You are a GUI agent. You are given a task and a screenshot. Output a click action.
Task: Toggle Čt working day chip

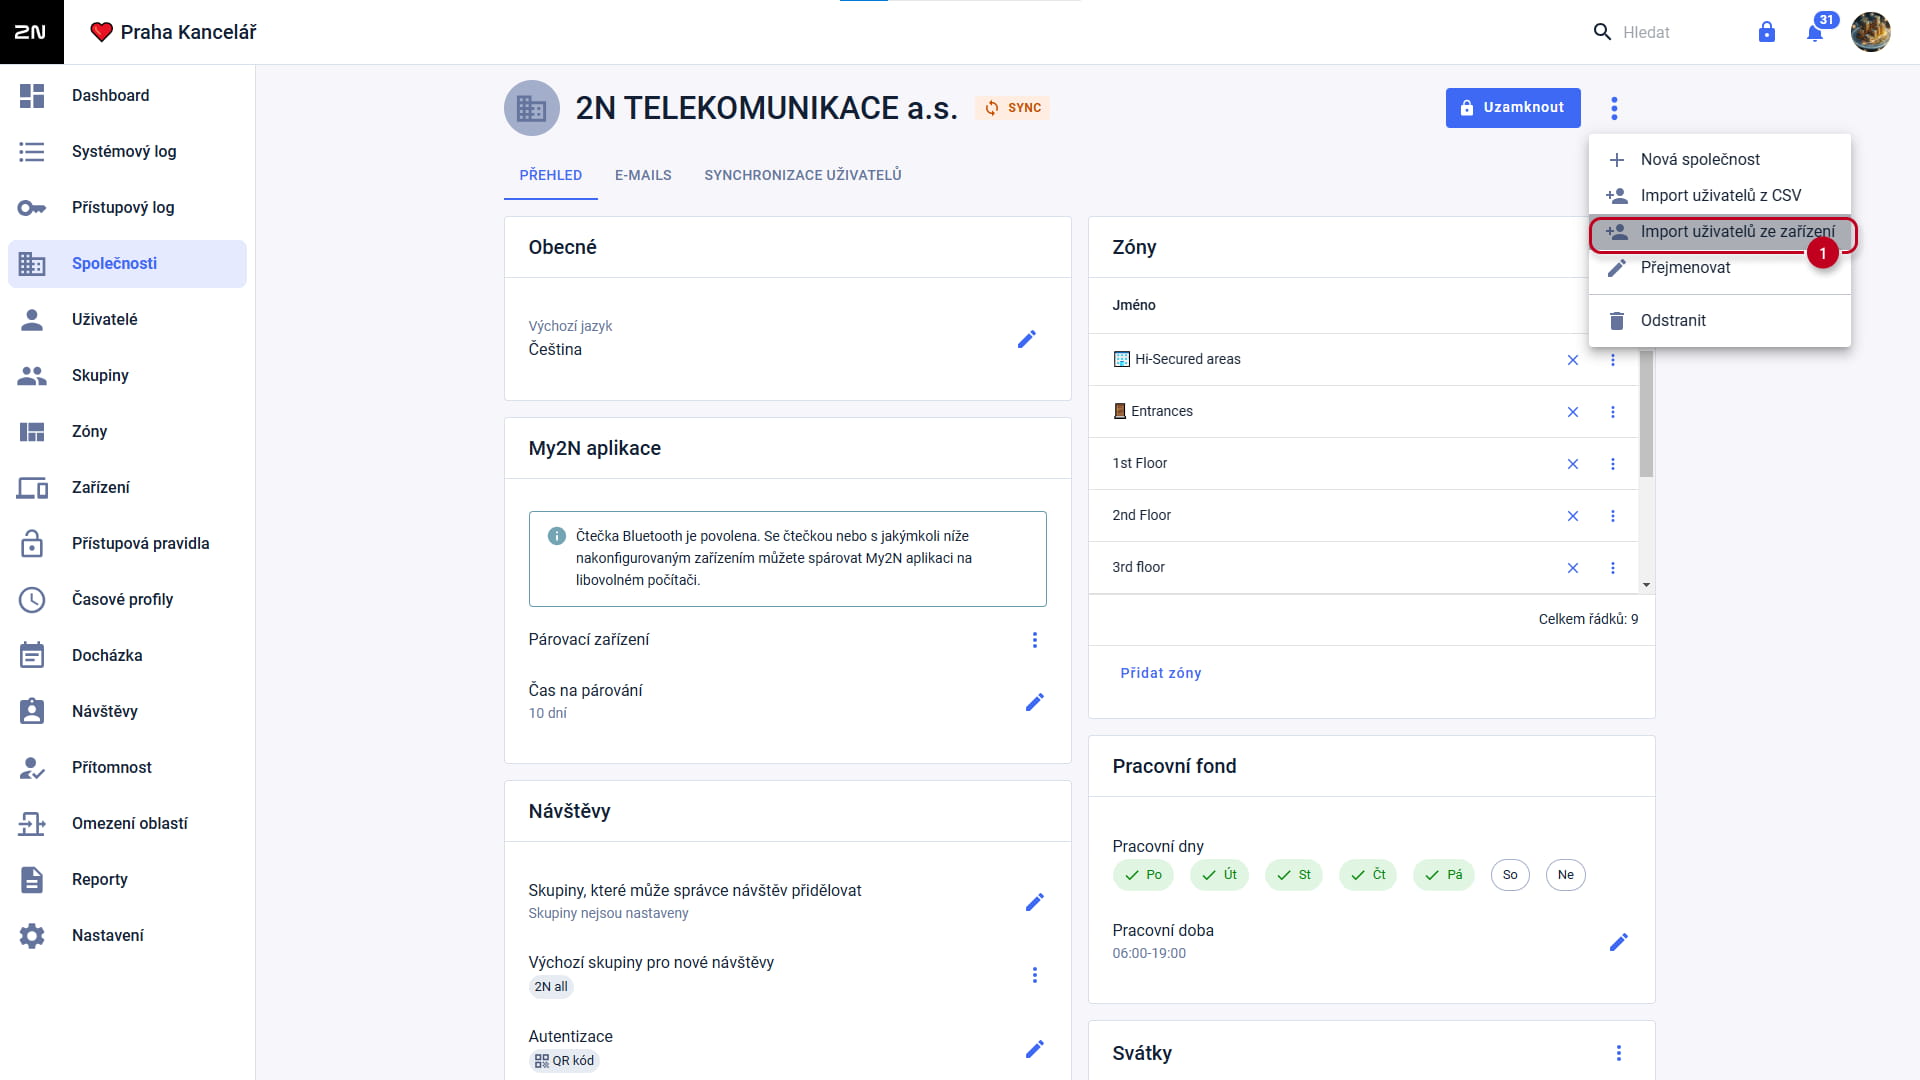(x=1368, y=875)
